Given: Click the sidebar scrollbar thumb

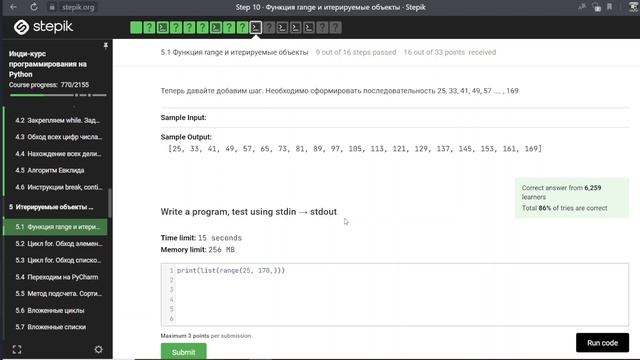Looking at the screenshot, I should (109, 203).
